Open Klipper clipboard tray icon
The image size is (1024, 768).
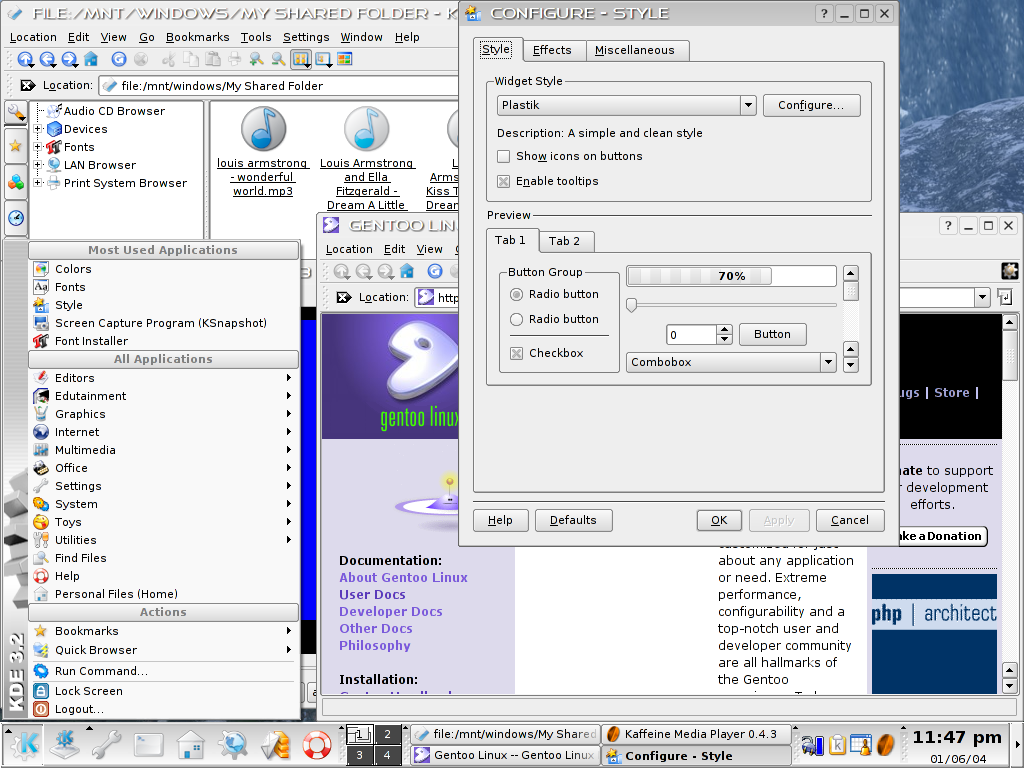coord(837,744)
